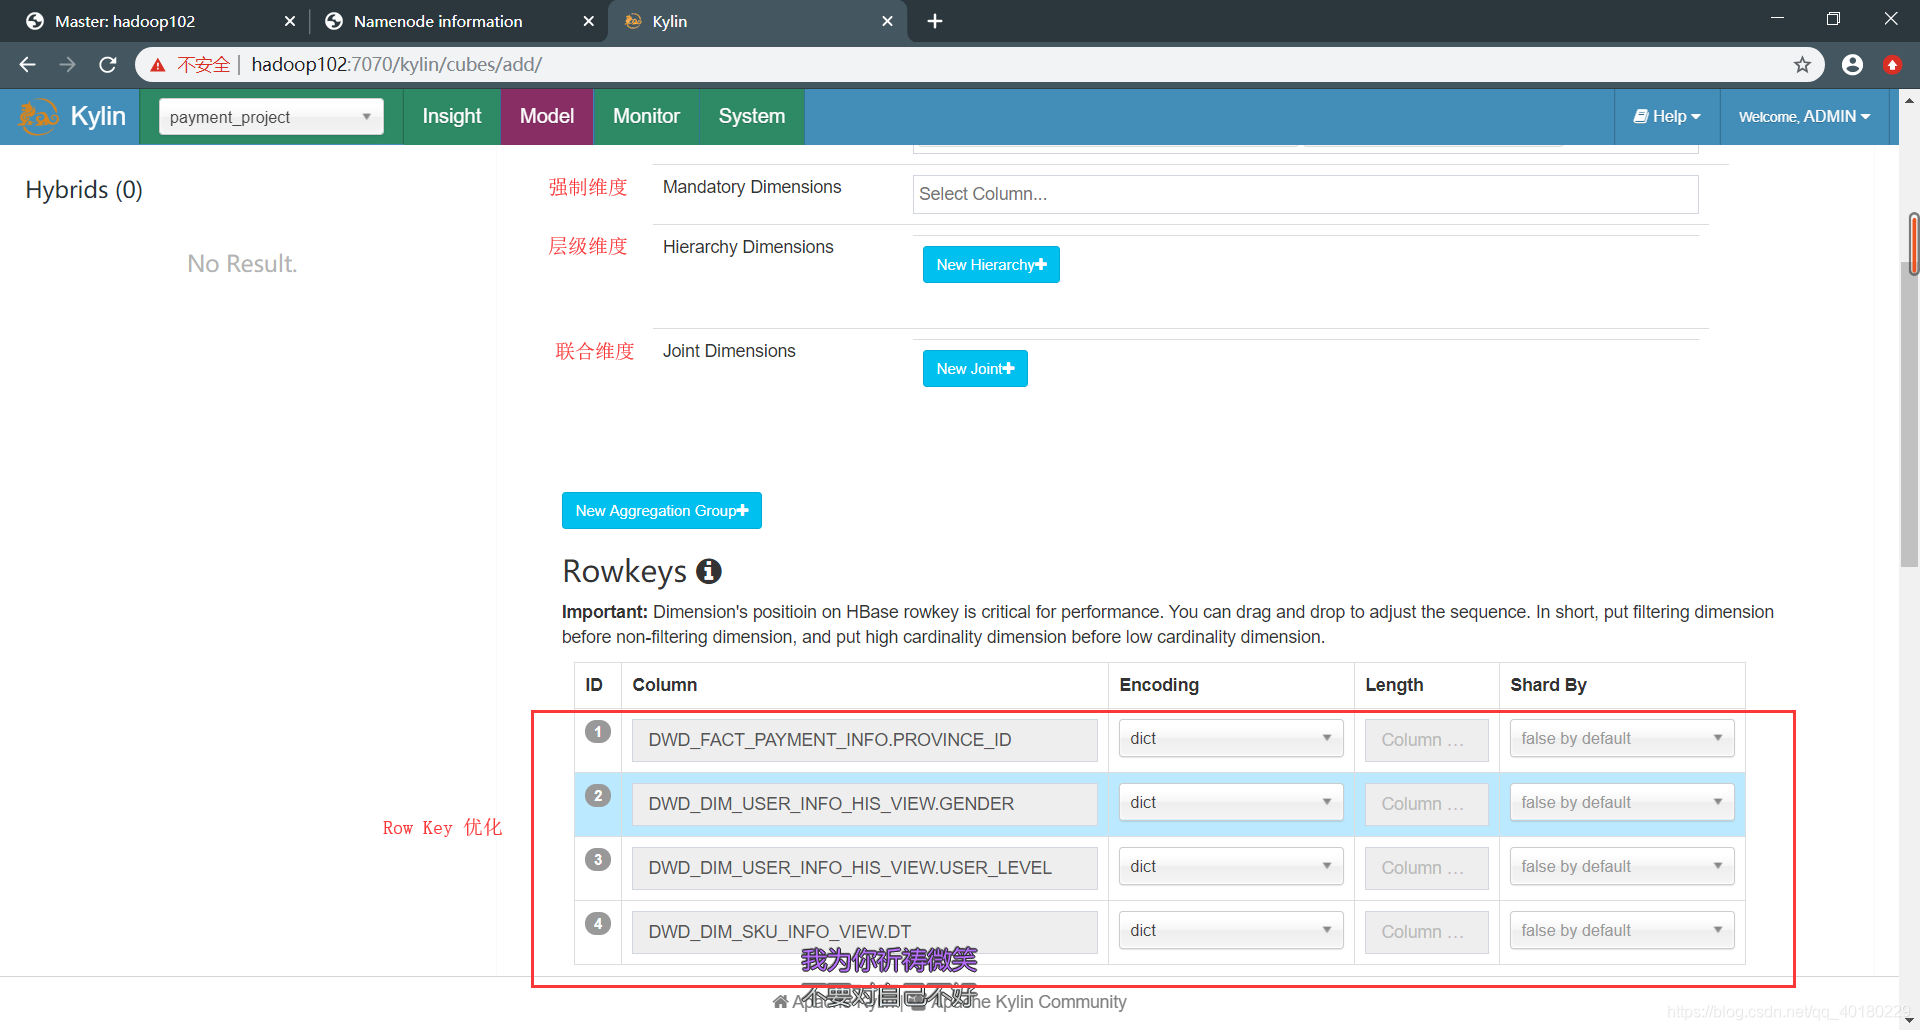Click the Rowkeys info icon

(x=709, y=571)
